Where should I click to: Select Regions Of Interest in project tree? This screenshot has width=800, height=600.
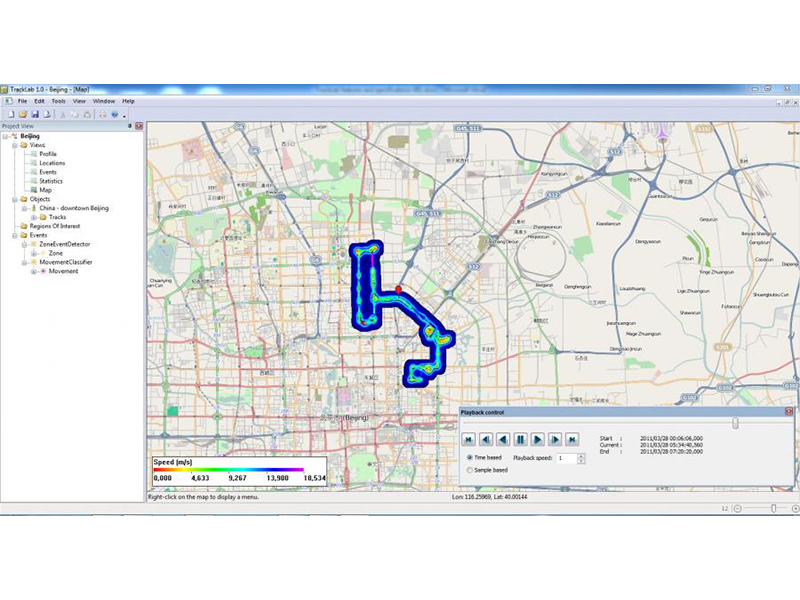click(x=54, y=226)
